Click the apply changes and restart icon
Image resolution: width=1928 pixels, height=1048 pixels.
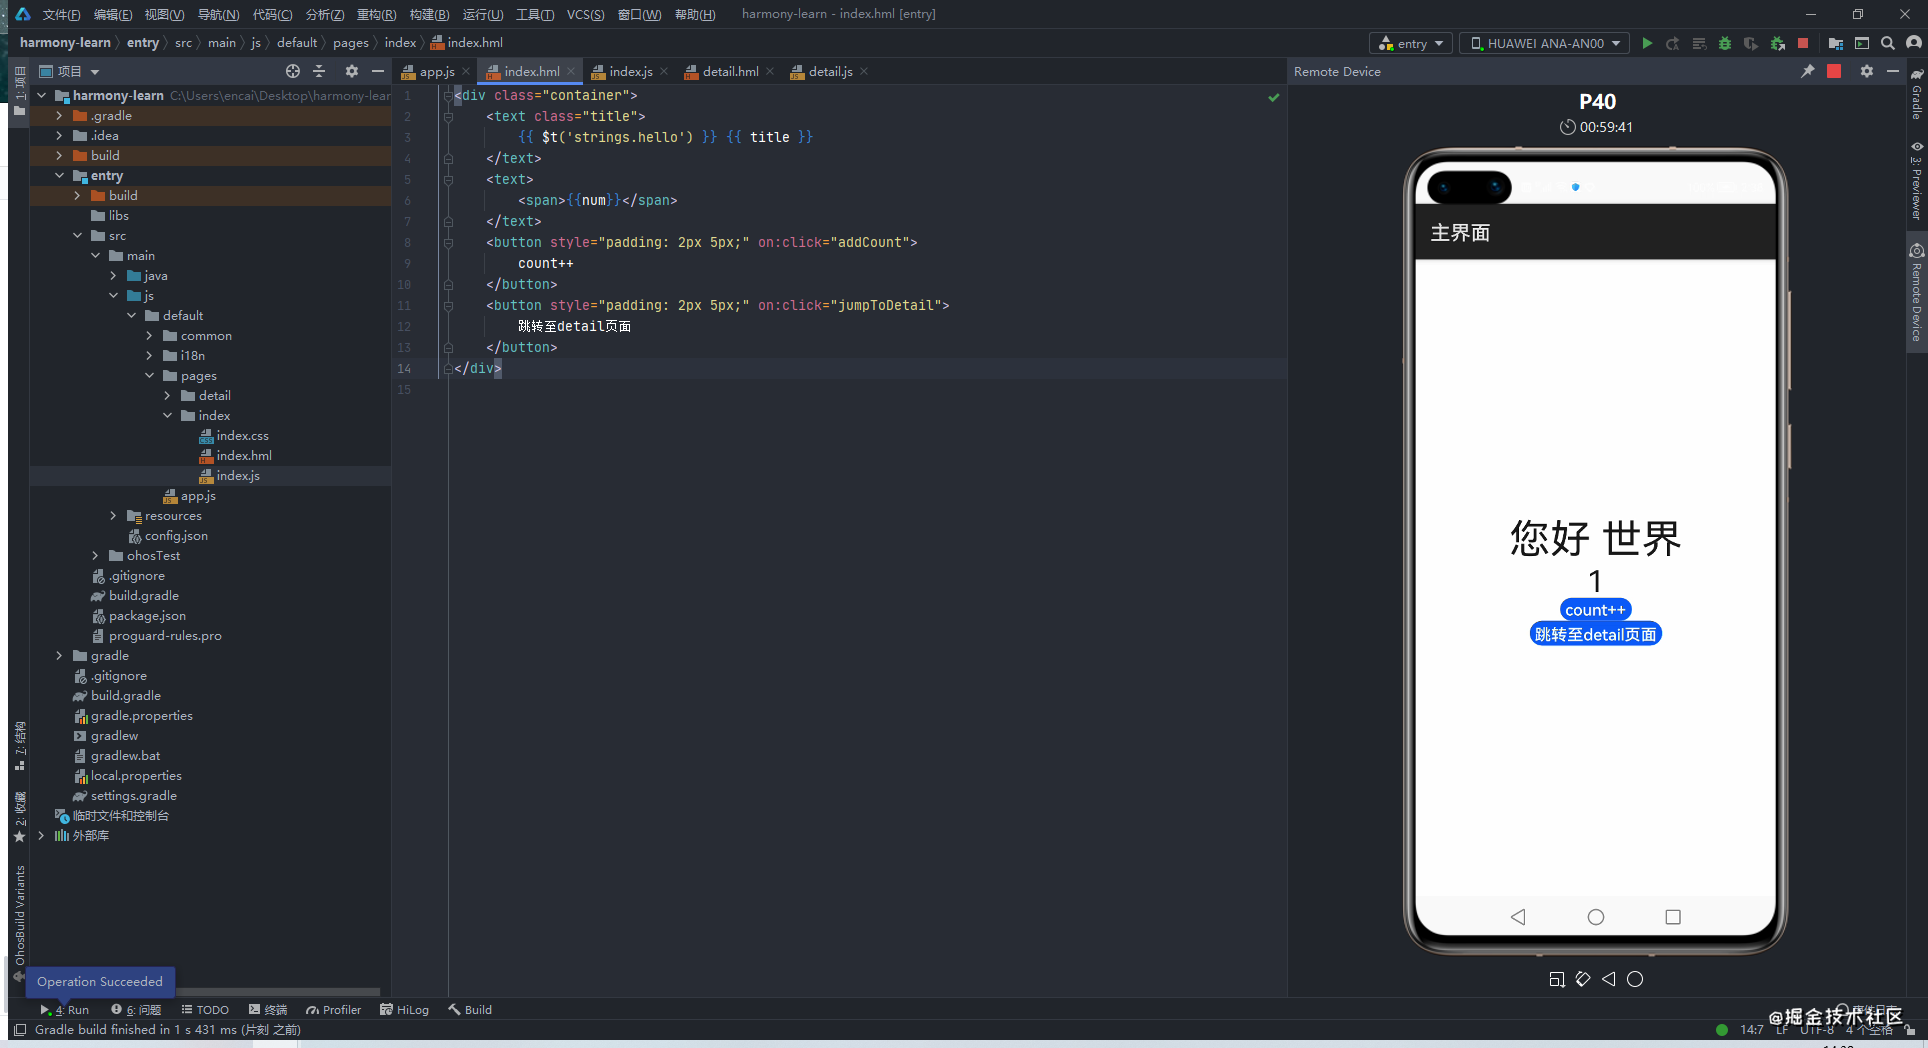coord(1672,43)
